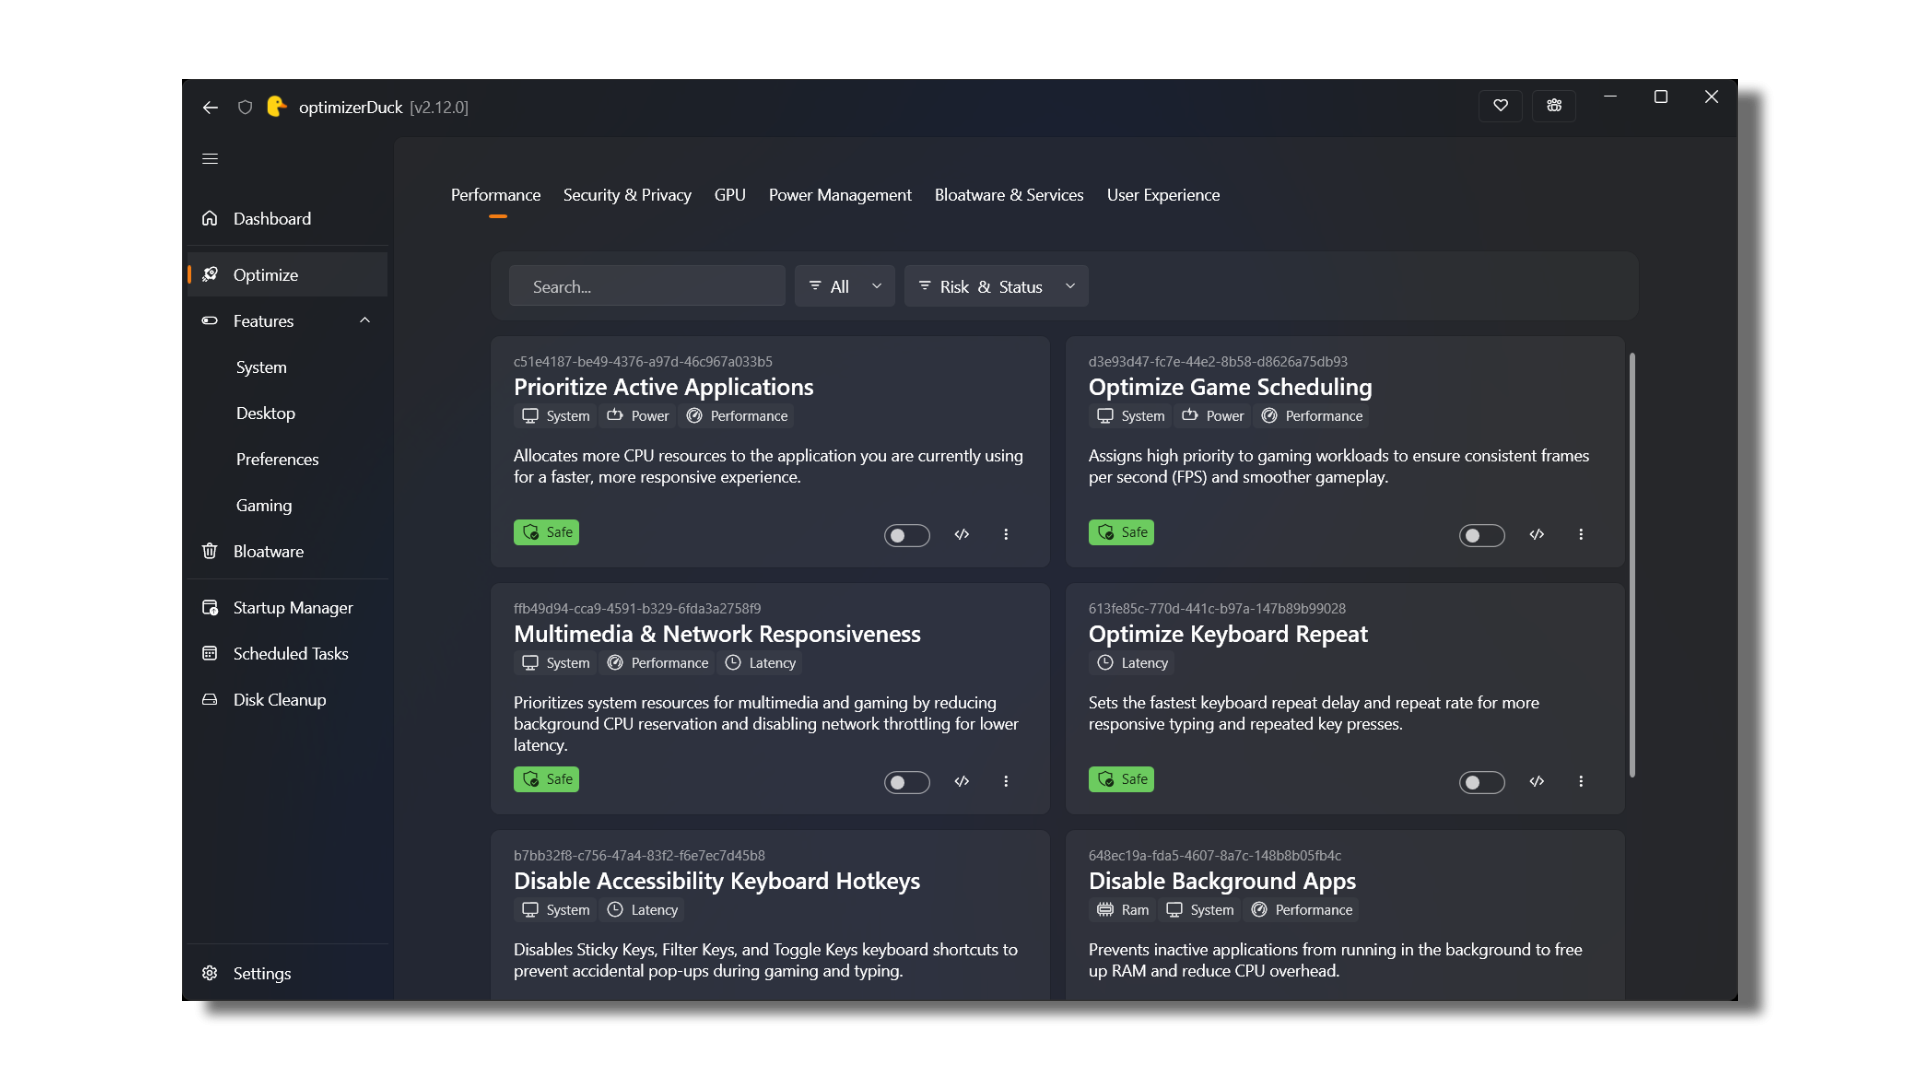
Task: Enable Optimize Game Scheduling toggle
Action: [x=1482, y=535]
